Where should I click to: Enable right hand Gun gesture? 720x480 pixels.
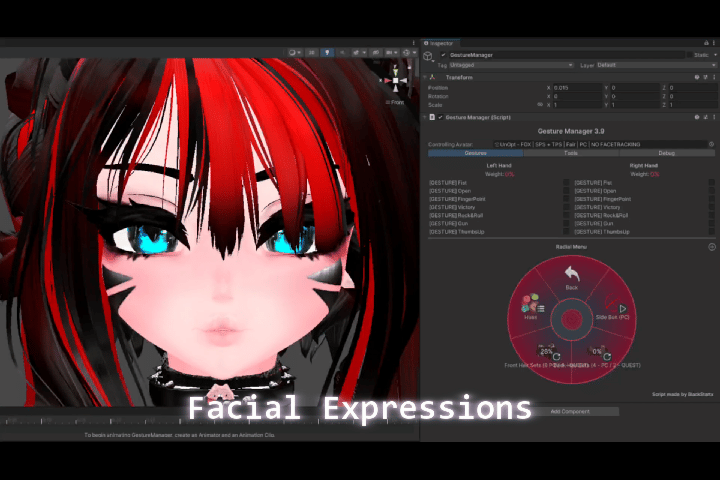point(712,223)
